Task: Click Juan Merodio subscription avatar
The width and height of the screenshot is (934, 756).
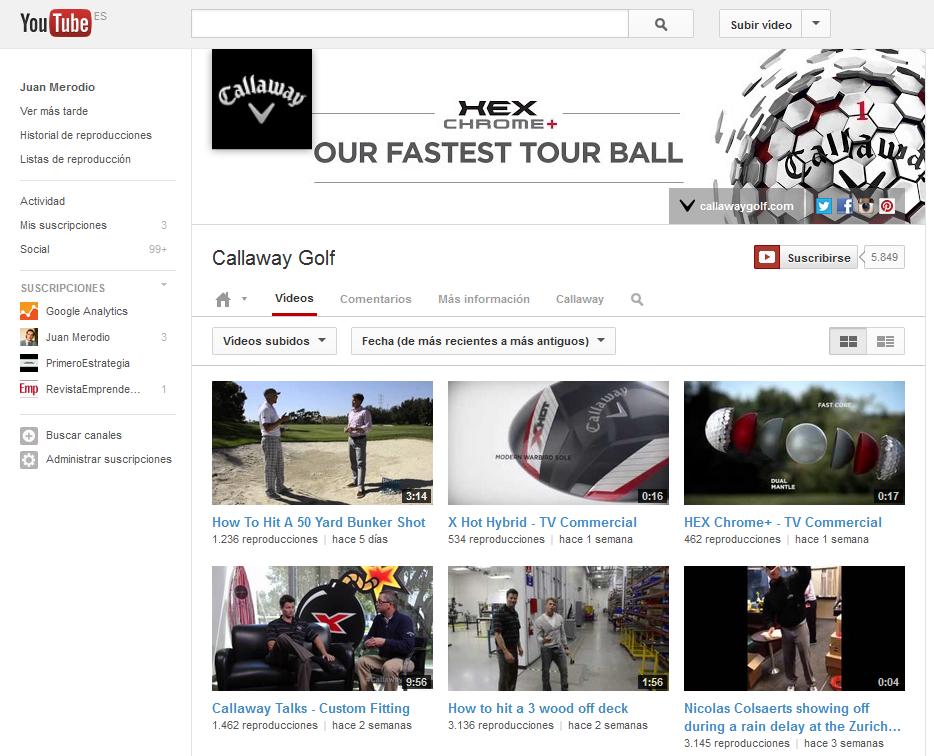Action: 29,337
